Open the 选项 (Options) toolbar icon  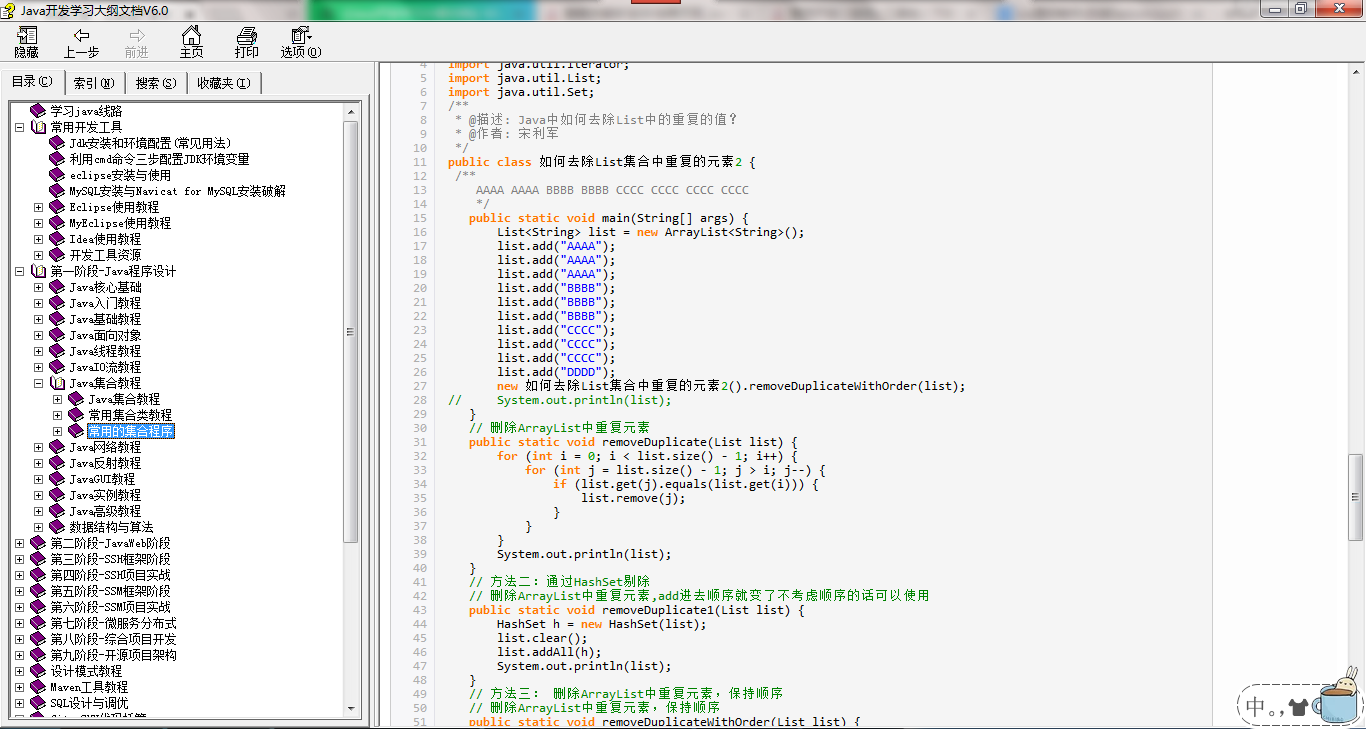(x=300, y=36)
